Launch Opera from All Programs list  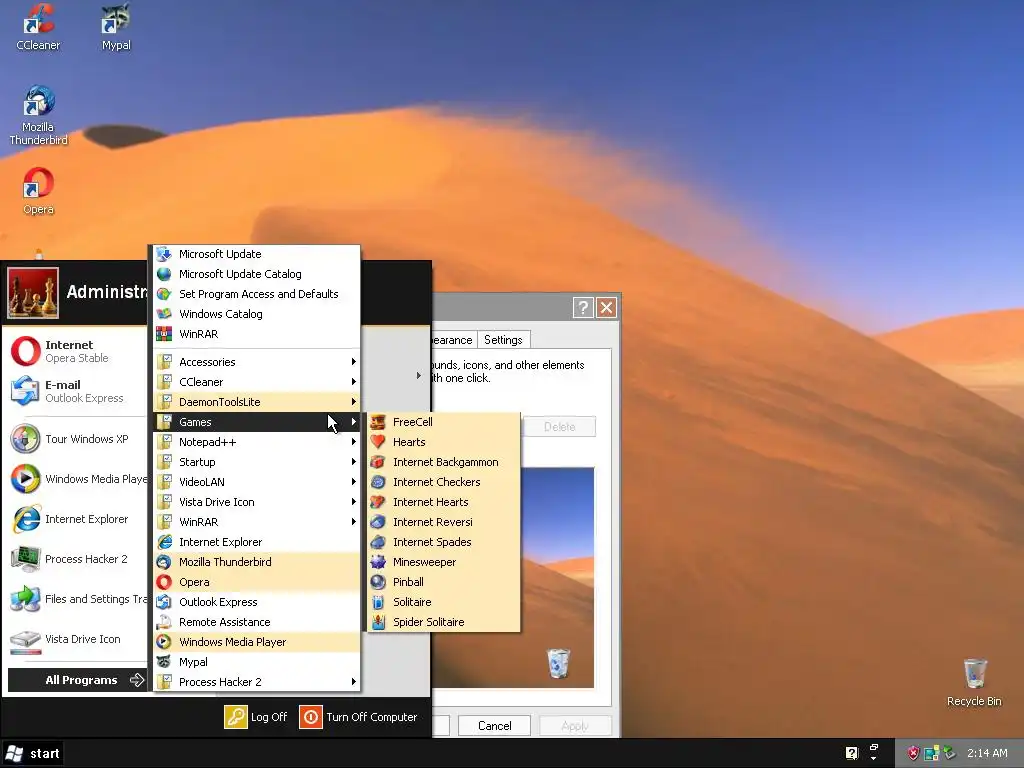click(257, 583)
